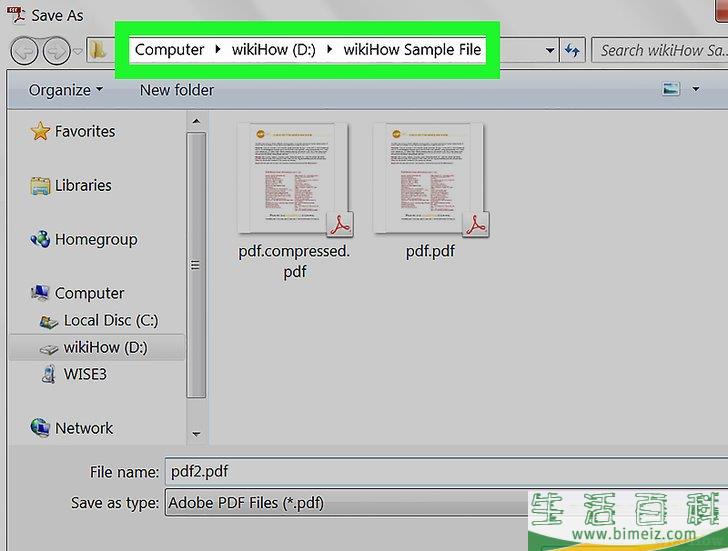Click the Search wikiHow Sample File box

click(x=660, y=50)
